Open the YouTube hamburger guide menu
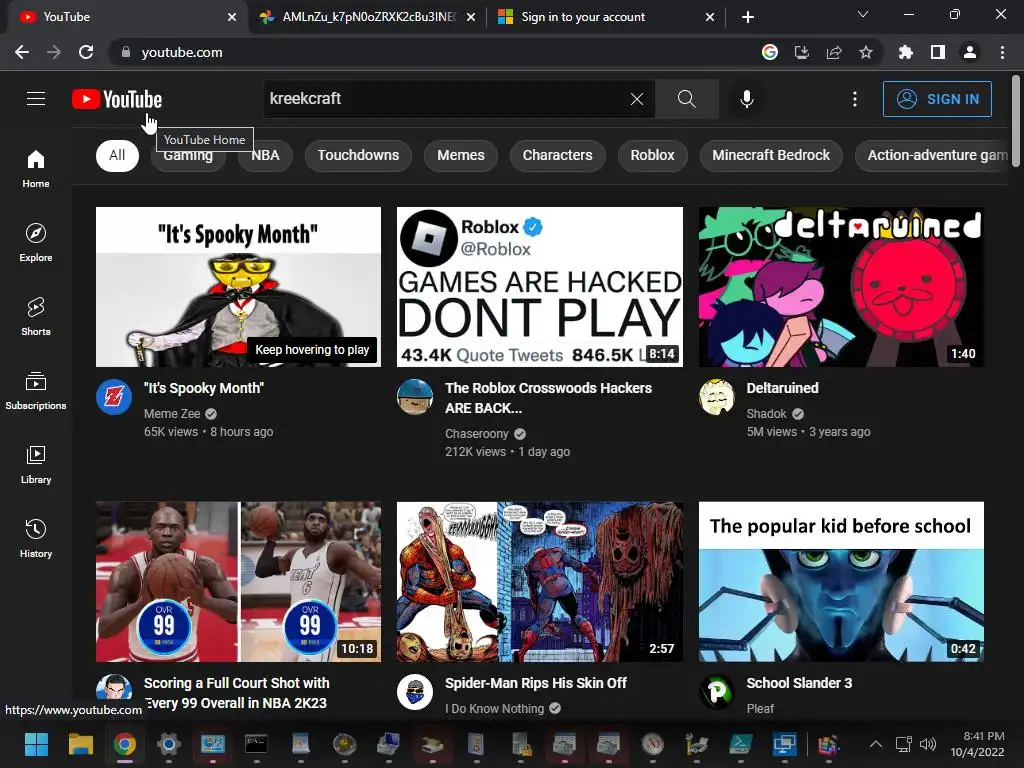This screenshot has width=1024, height=768. (x=36, y=99)
